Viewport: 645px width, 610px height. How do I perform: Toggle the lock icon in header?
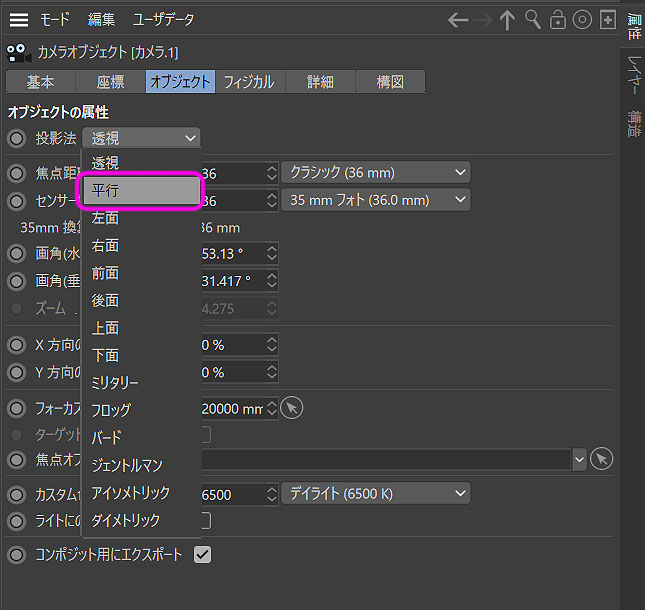558,20
